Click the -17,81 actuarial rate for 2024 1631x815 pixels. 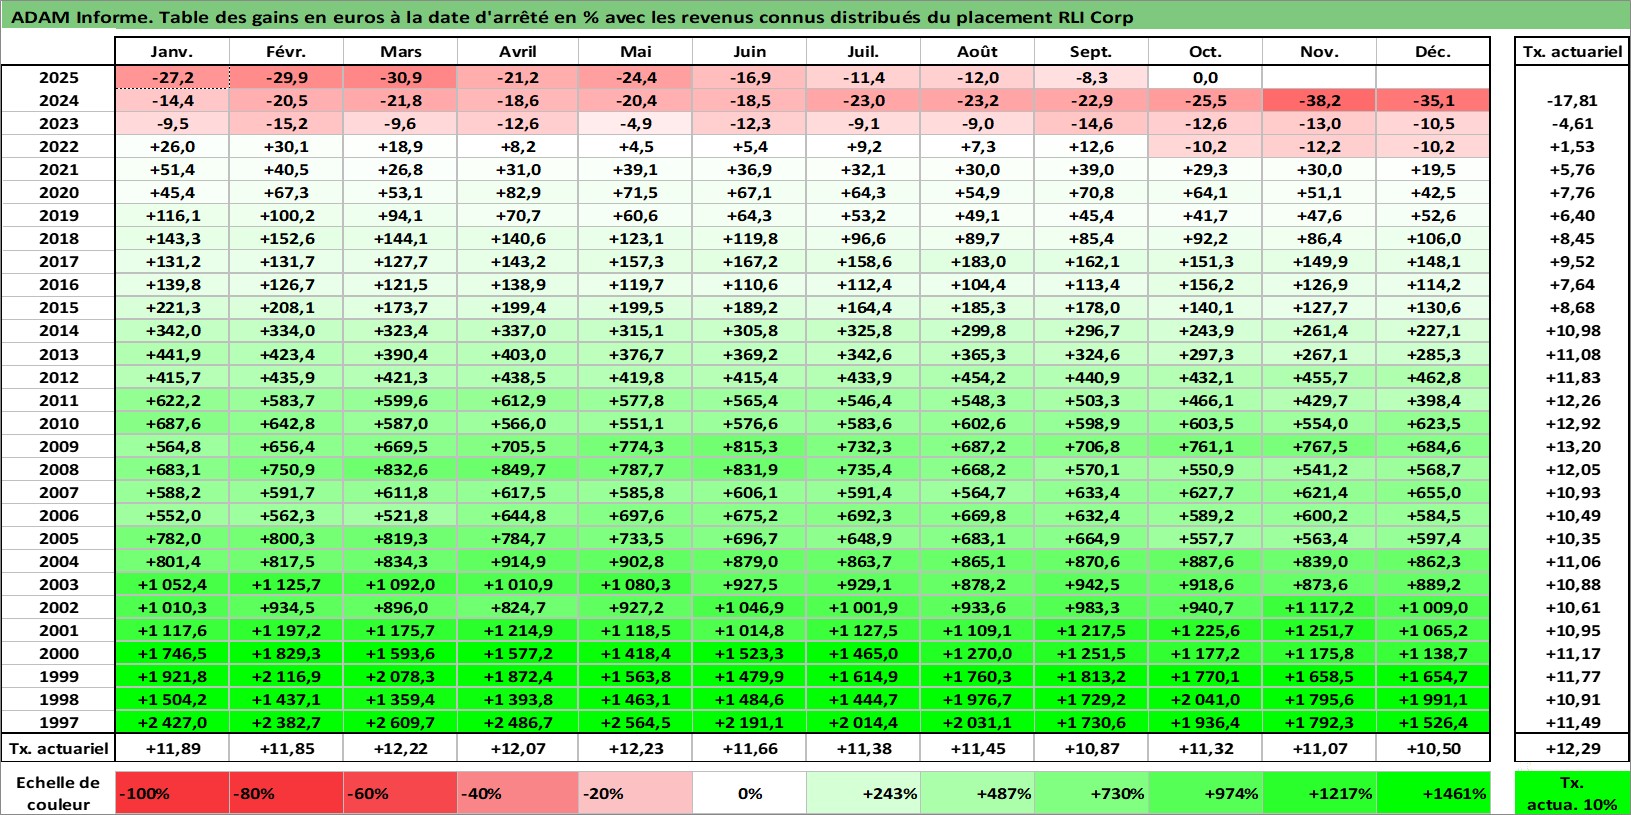point(1572,100)
